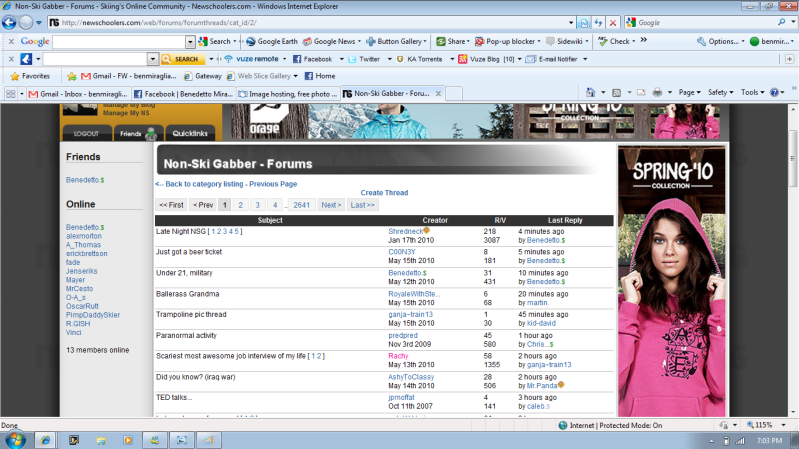Image resolution: width=799 pixels, height=449 pixels.
Task: Expand the address bar history dropdown
Action: click(571, 22)
